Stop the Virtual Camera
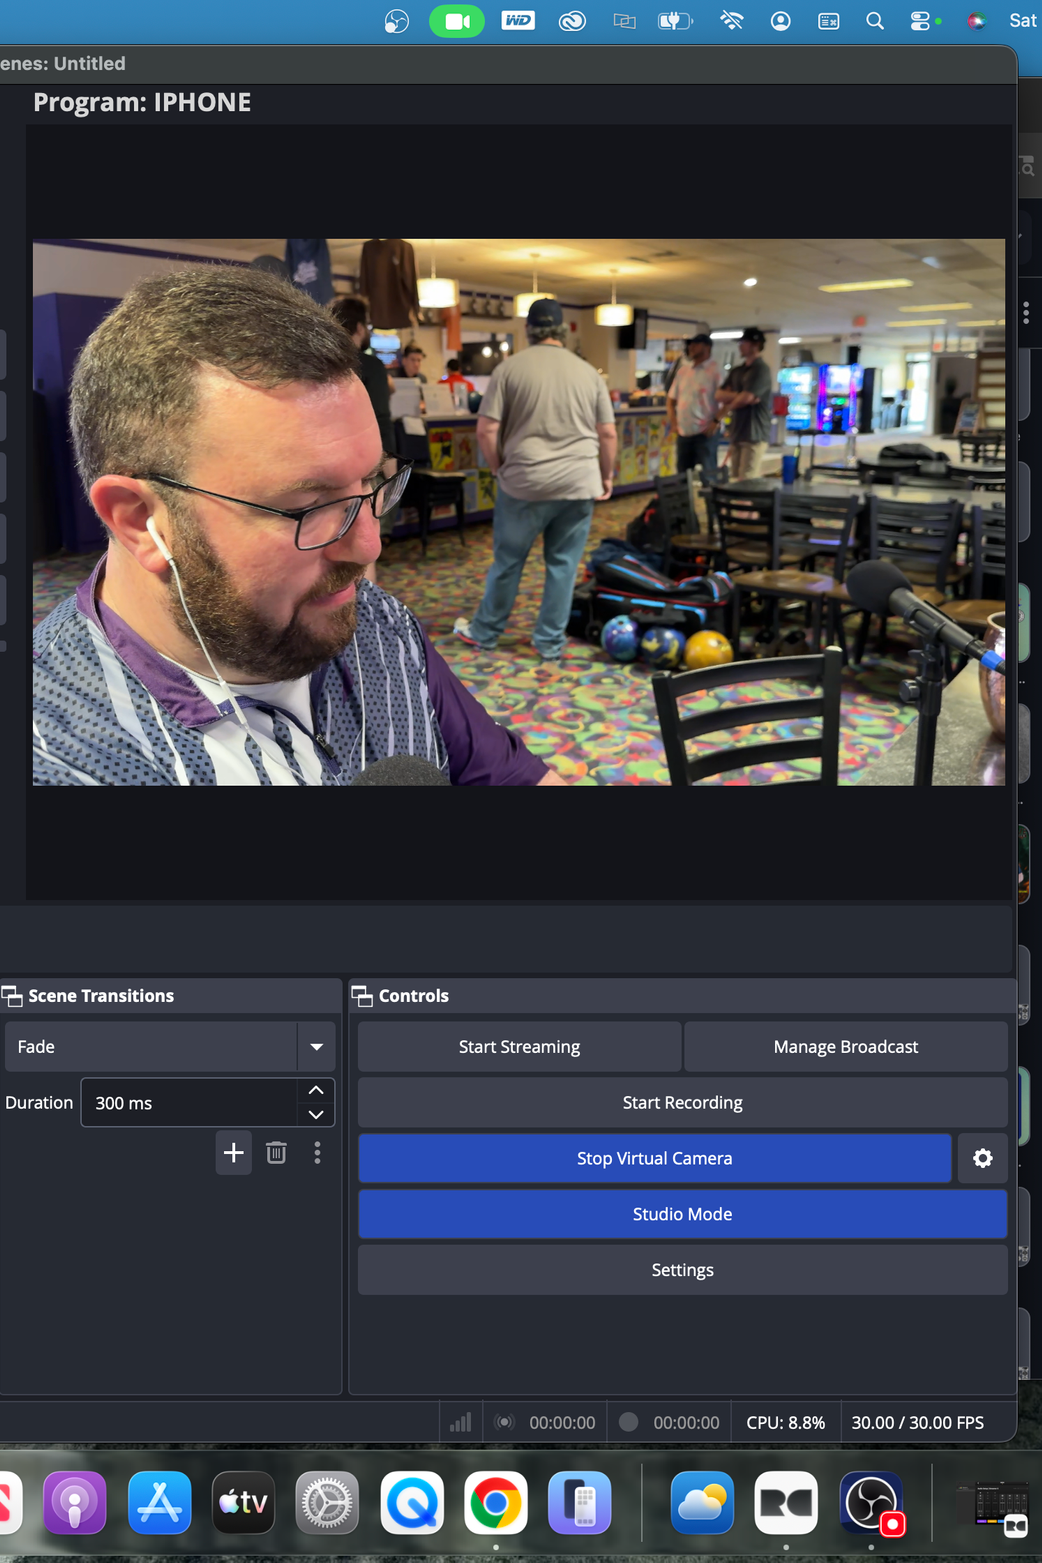The height and width of the screenshot is (1563, 1042). (x=654, y=1157)
